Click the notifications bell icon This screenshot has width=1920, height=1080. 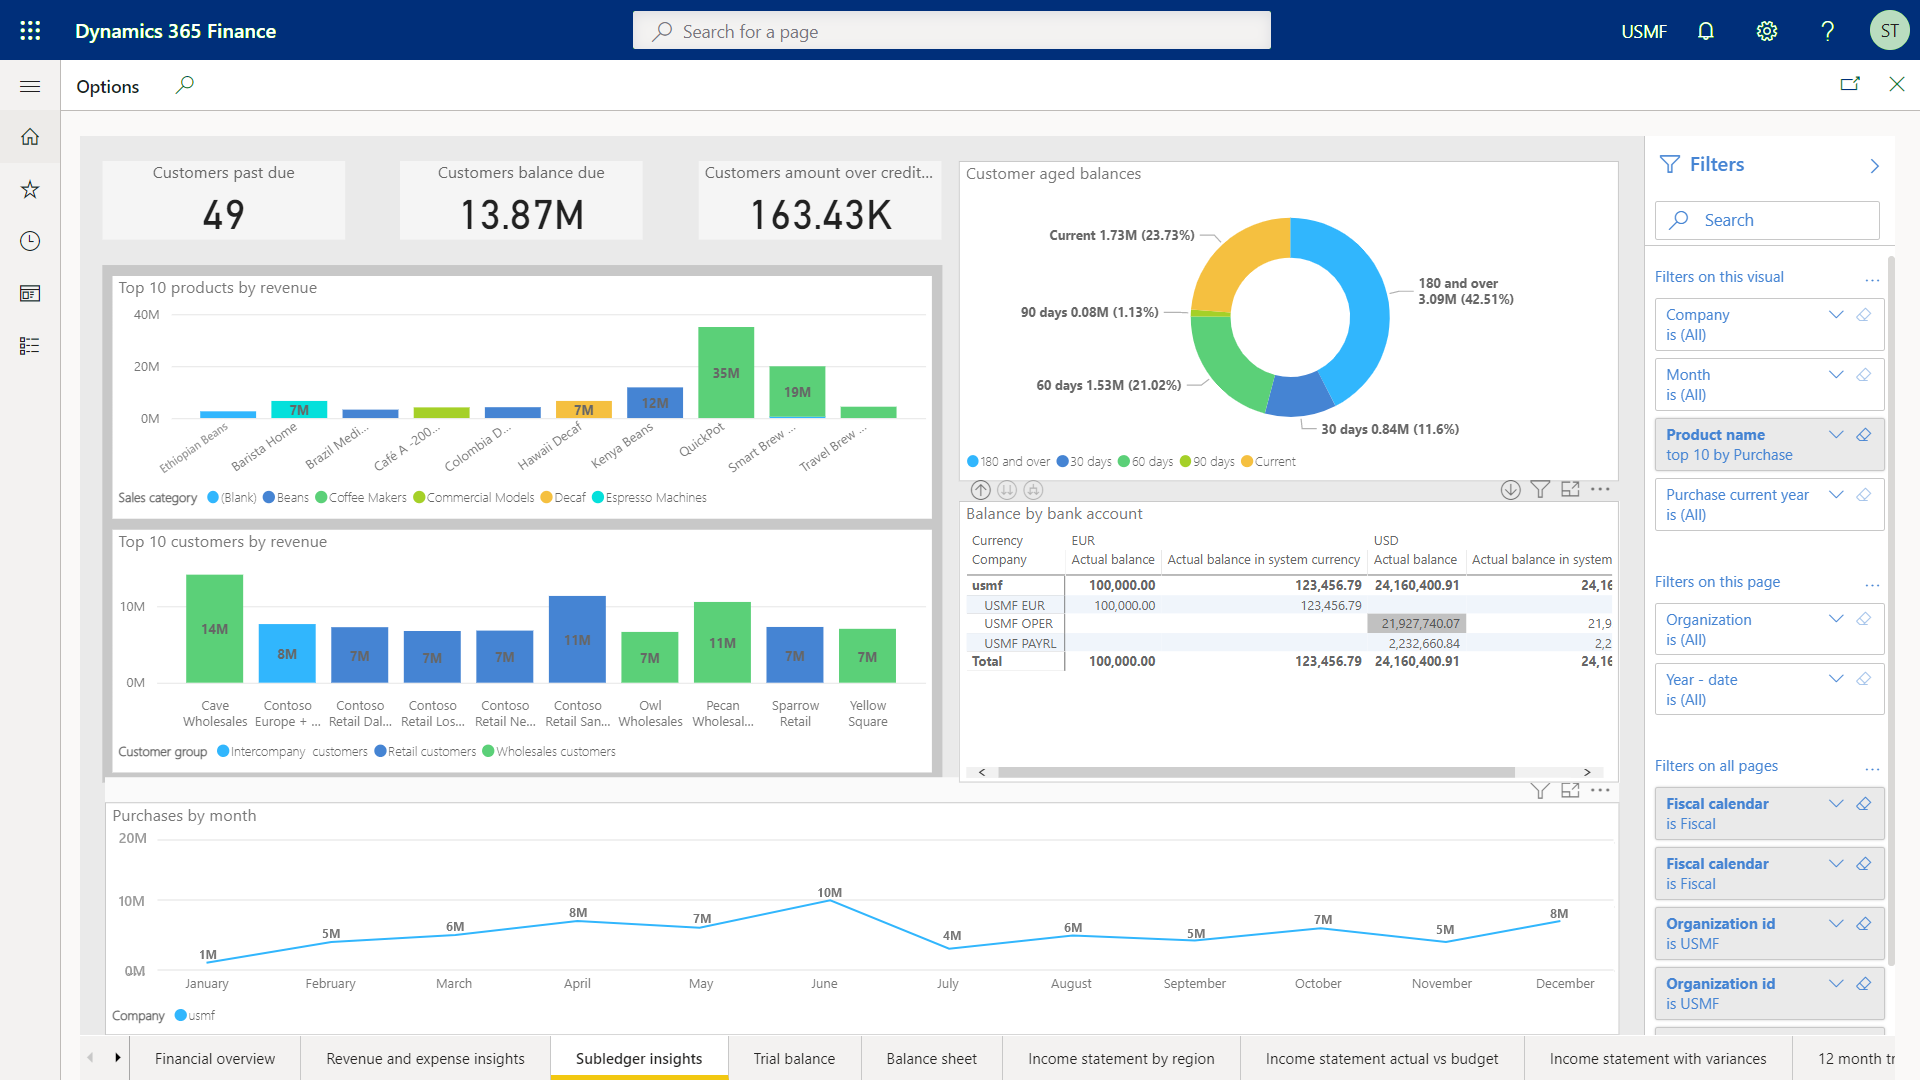pos(1706,31)
